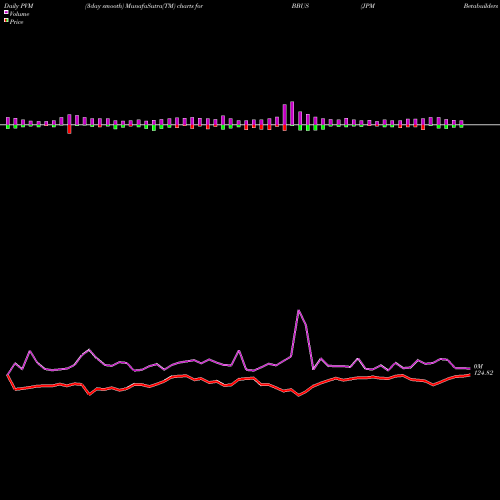The height and width of the screenshot is (500, 500).
Task: Click the '0M' volume end value
Action: point(478,366)
